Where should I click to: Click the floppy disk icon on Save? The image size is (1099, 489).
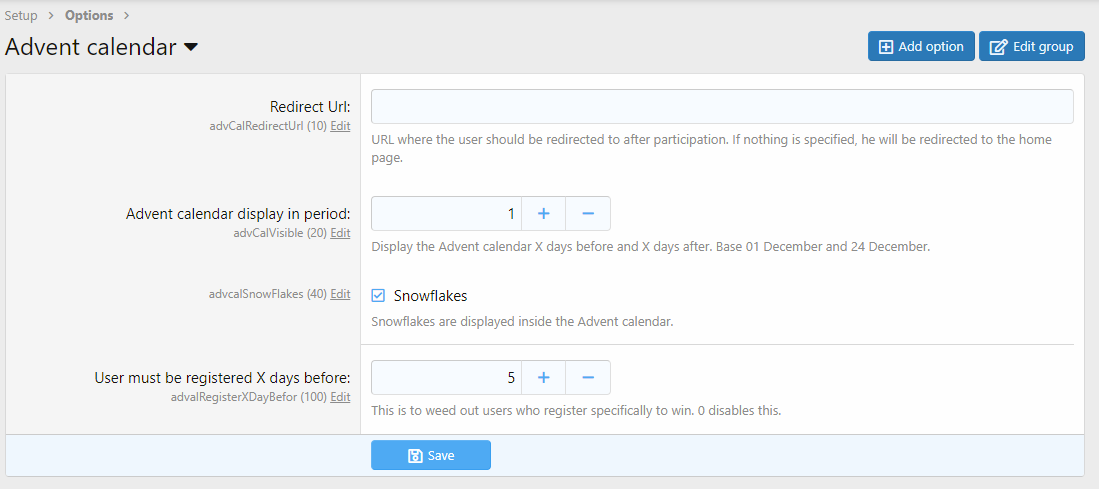415,455
